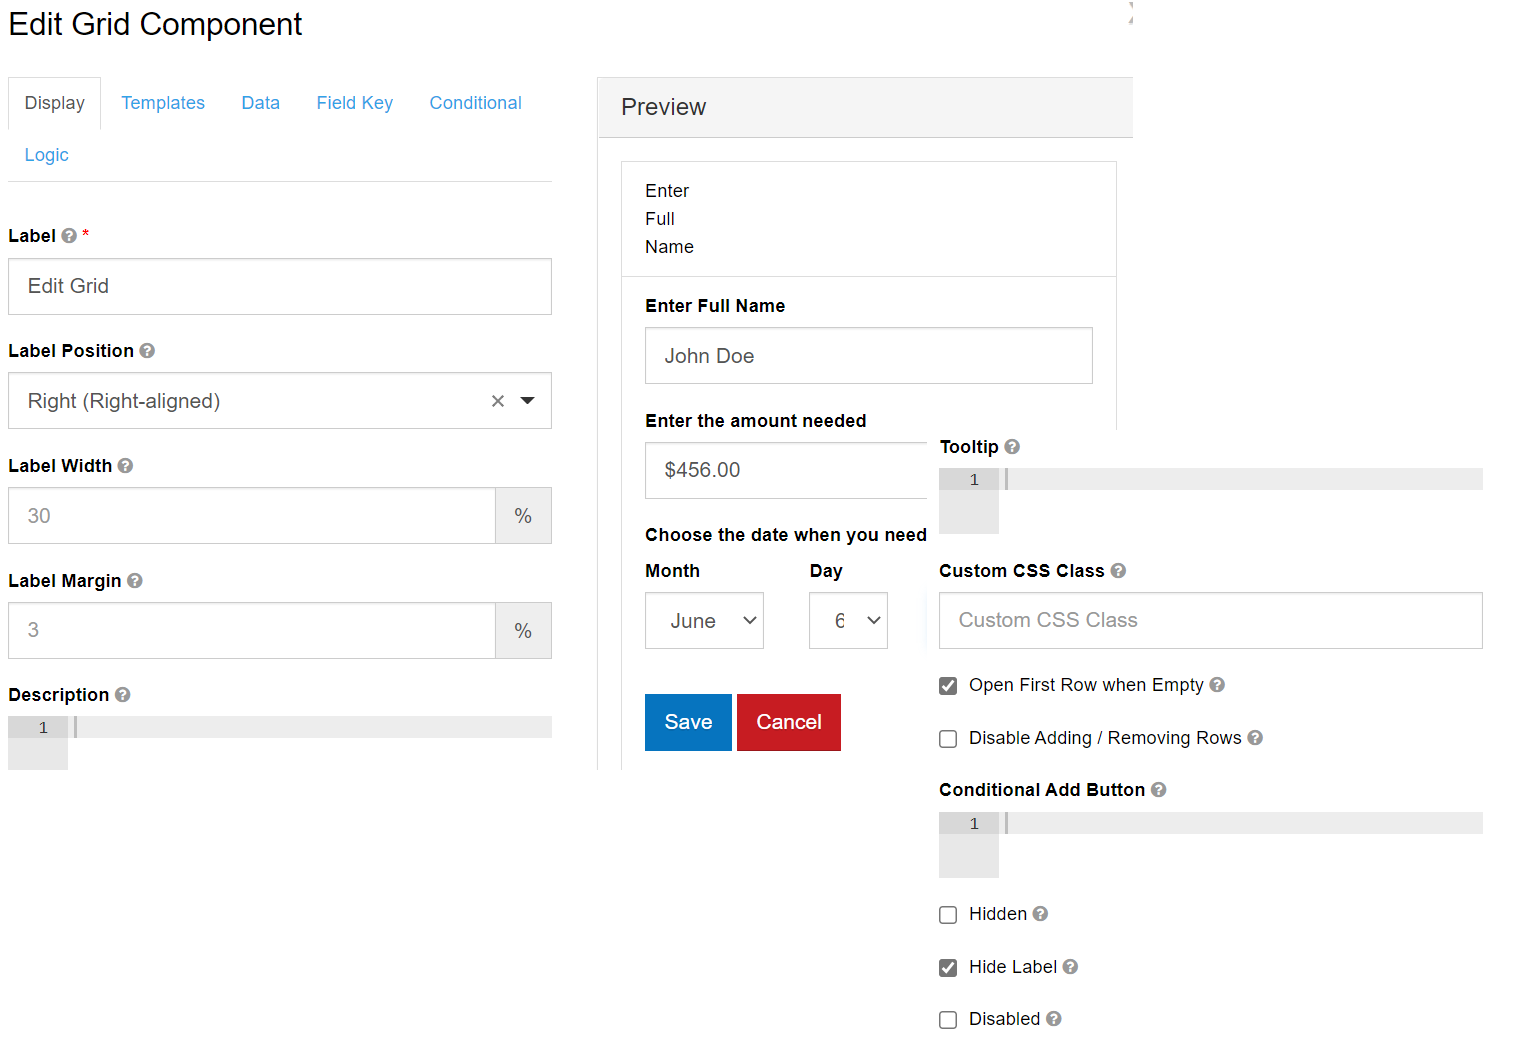The width and height of the screenshot is (1520, 1056).
Task: Clear the Label Position selection with X
Action: click(498, 401)
